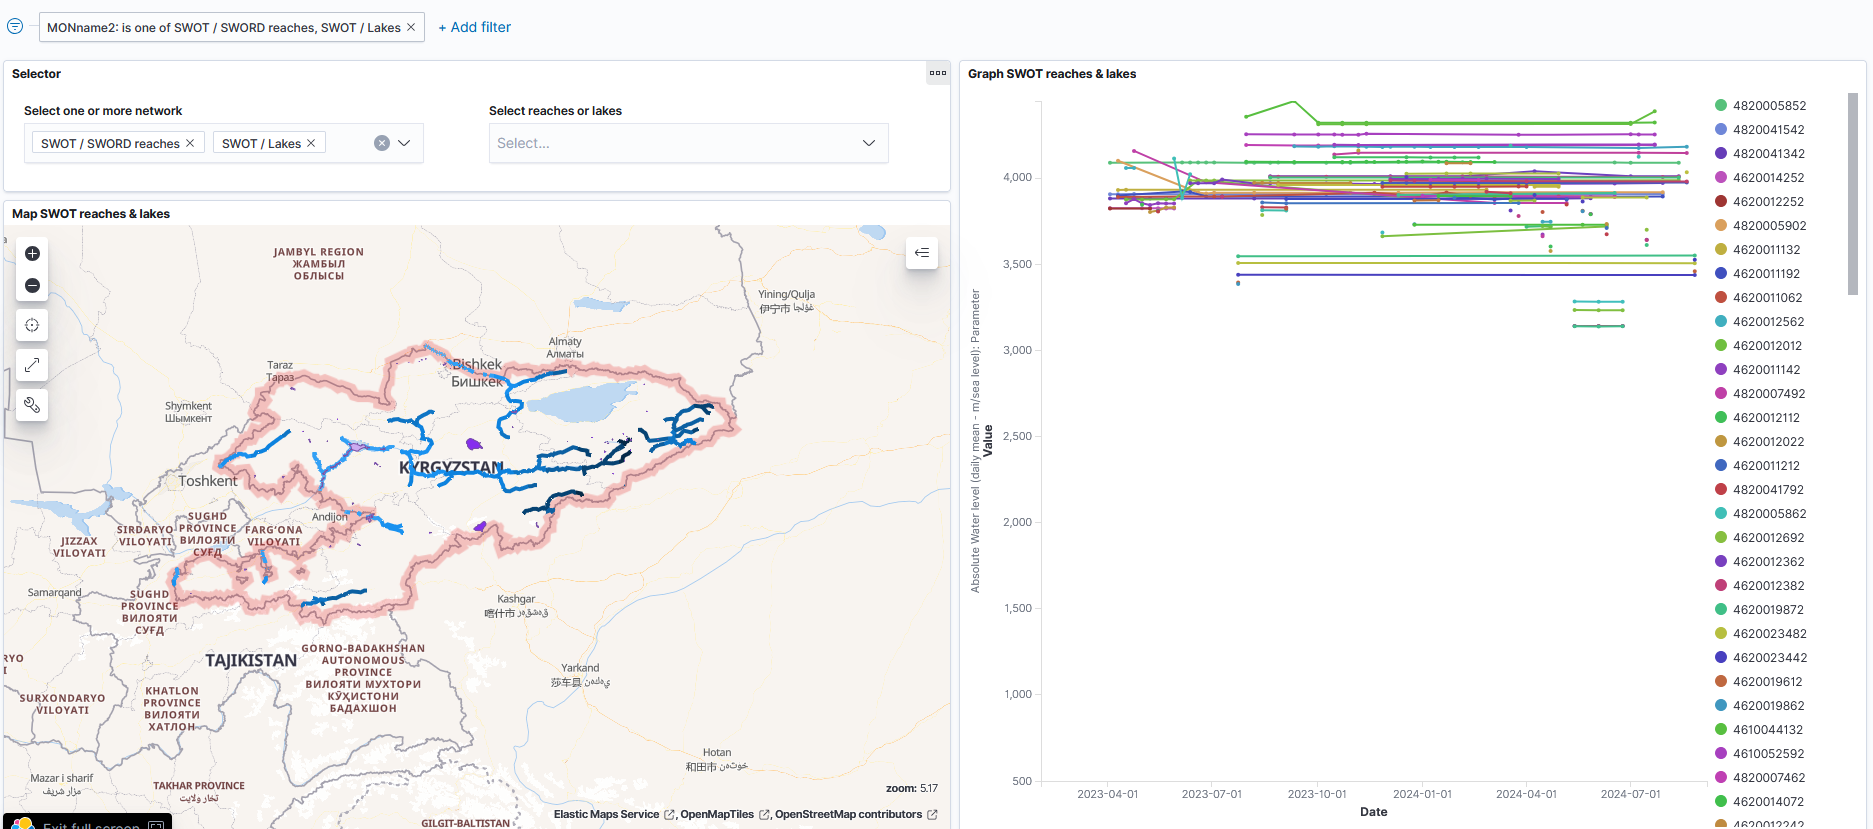Open the reaches or lakes Select dropdown
This screenshot has width=1873, height=829.
click(688, 143)
